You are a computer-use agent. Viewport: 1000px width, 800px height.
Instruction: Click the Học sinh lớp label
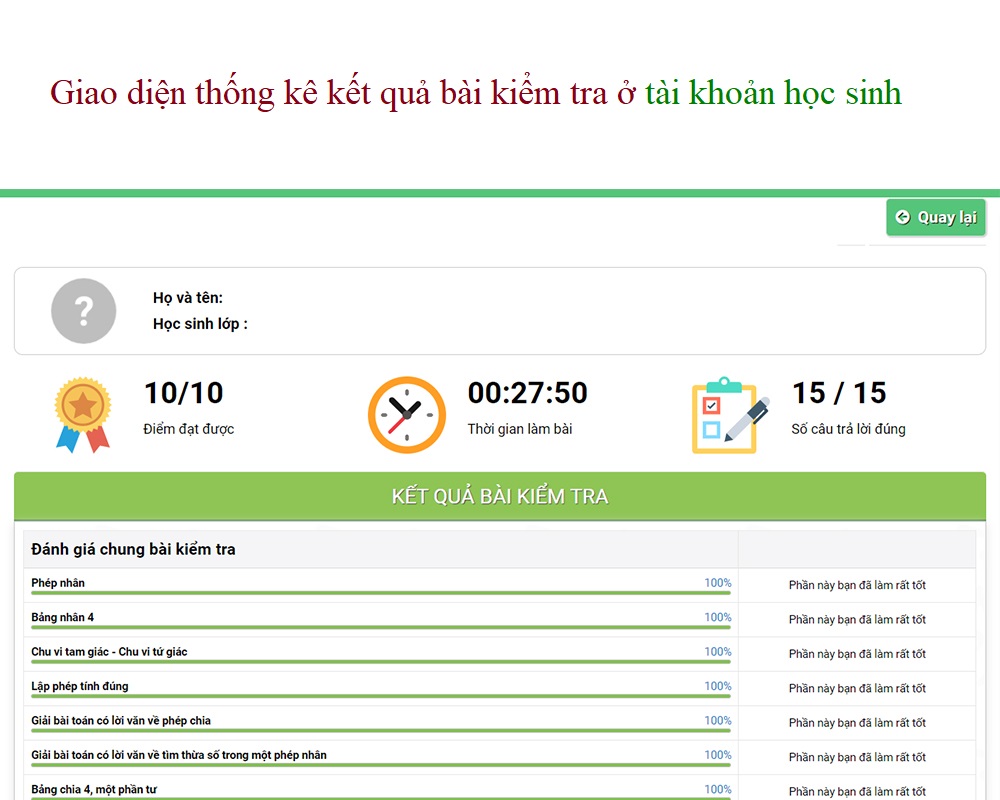[x=200, y=324]
